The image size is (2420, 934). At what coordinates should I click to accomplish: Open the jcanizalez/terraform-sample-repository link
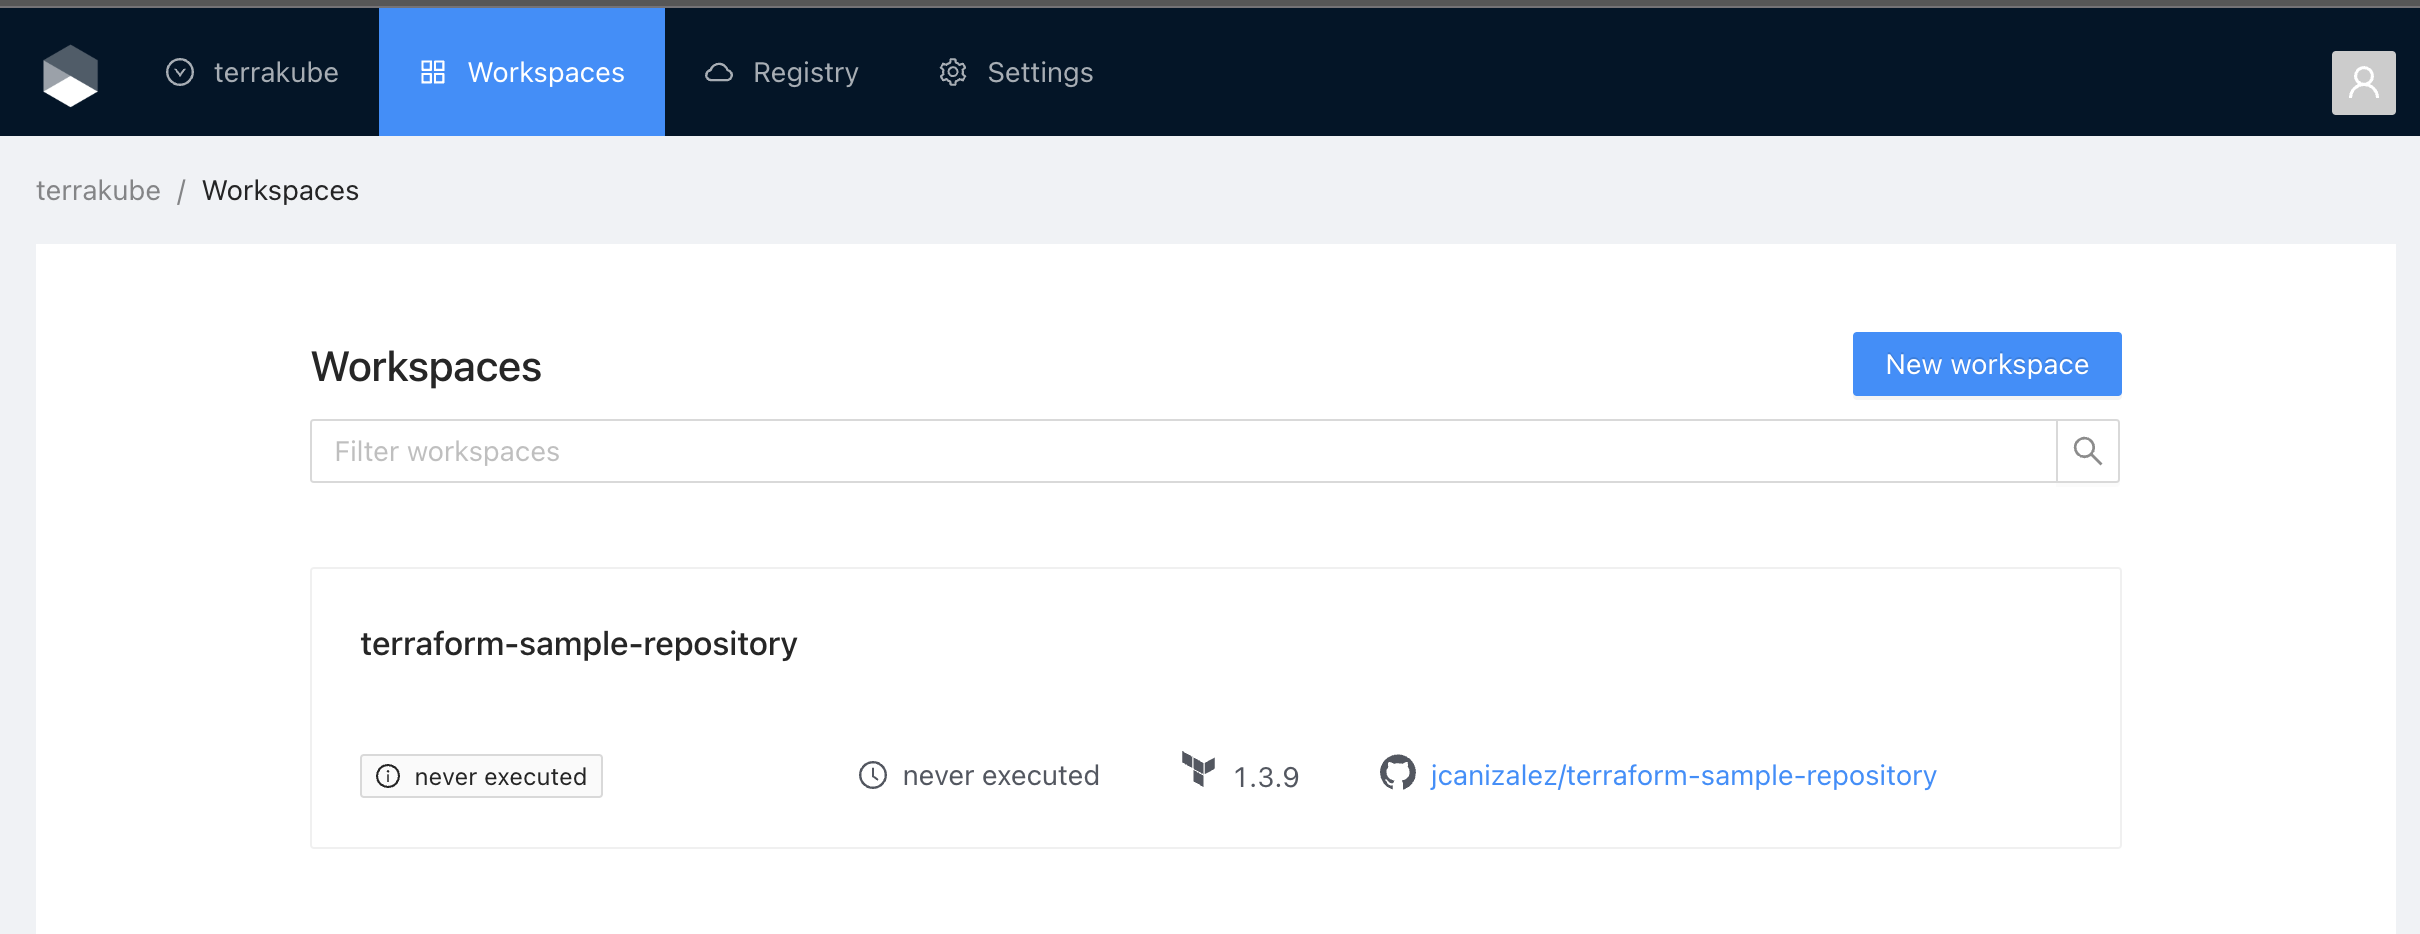[1683, 776]
